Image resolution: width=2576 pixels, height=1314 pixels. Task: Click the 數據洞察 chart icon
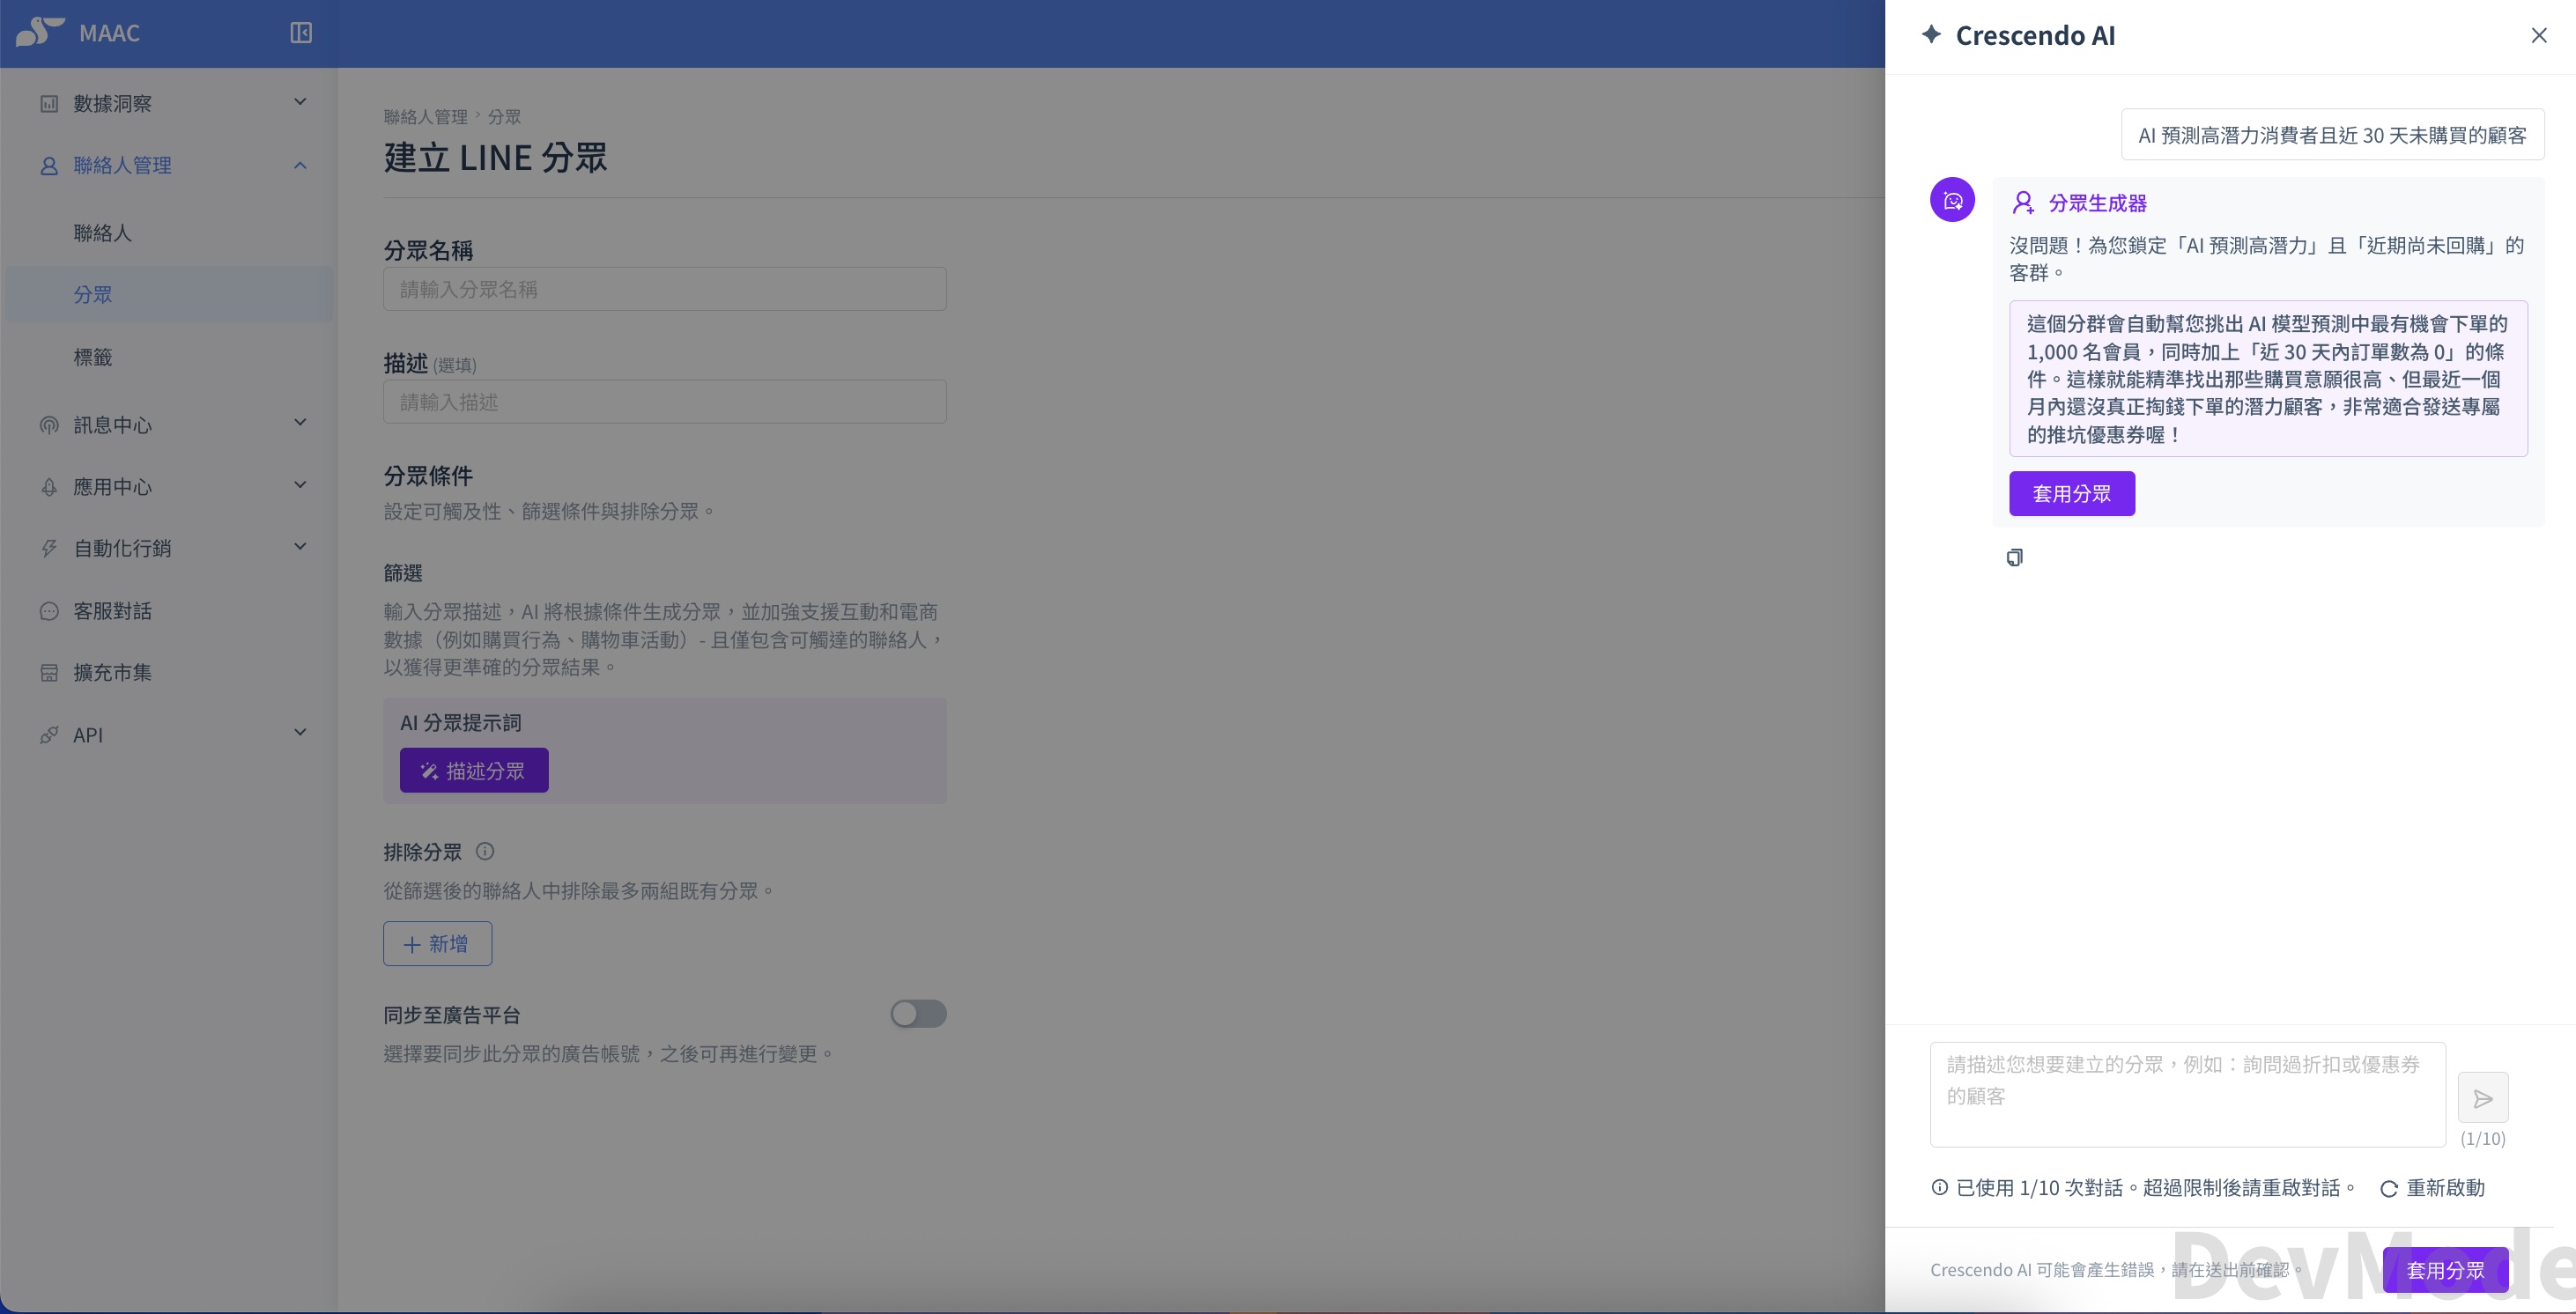[x=49, y=103]
